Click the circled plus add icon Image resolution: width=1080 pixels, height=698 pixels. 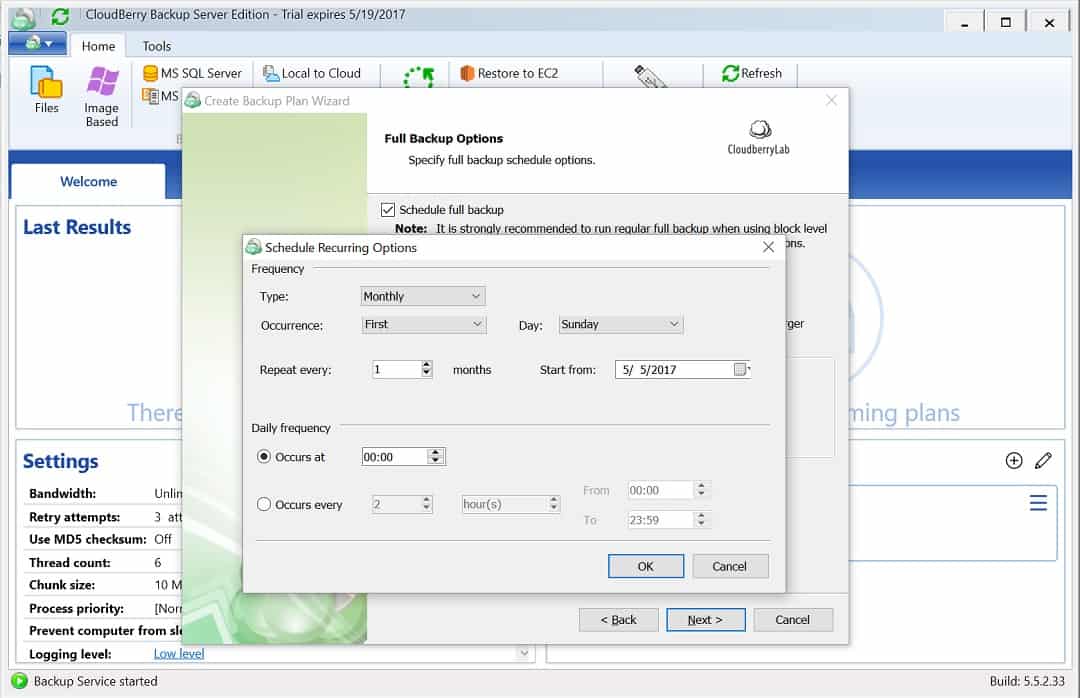[x=1014, y=460]
